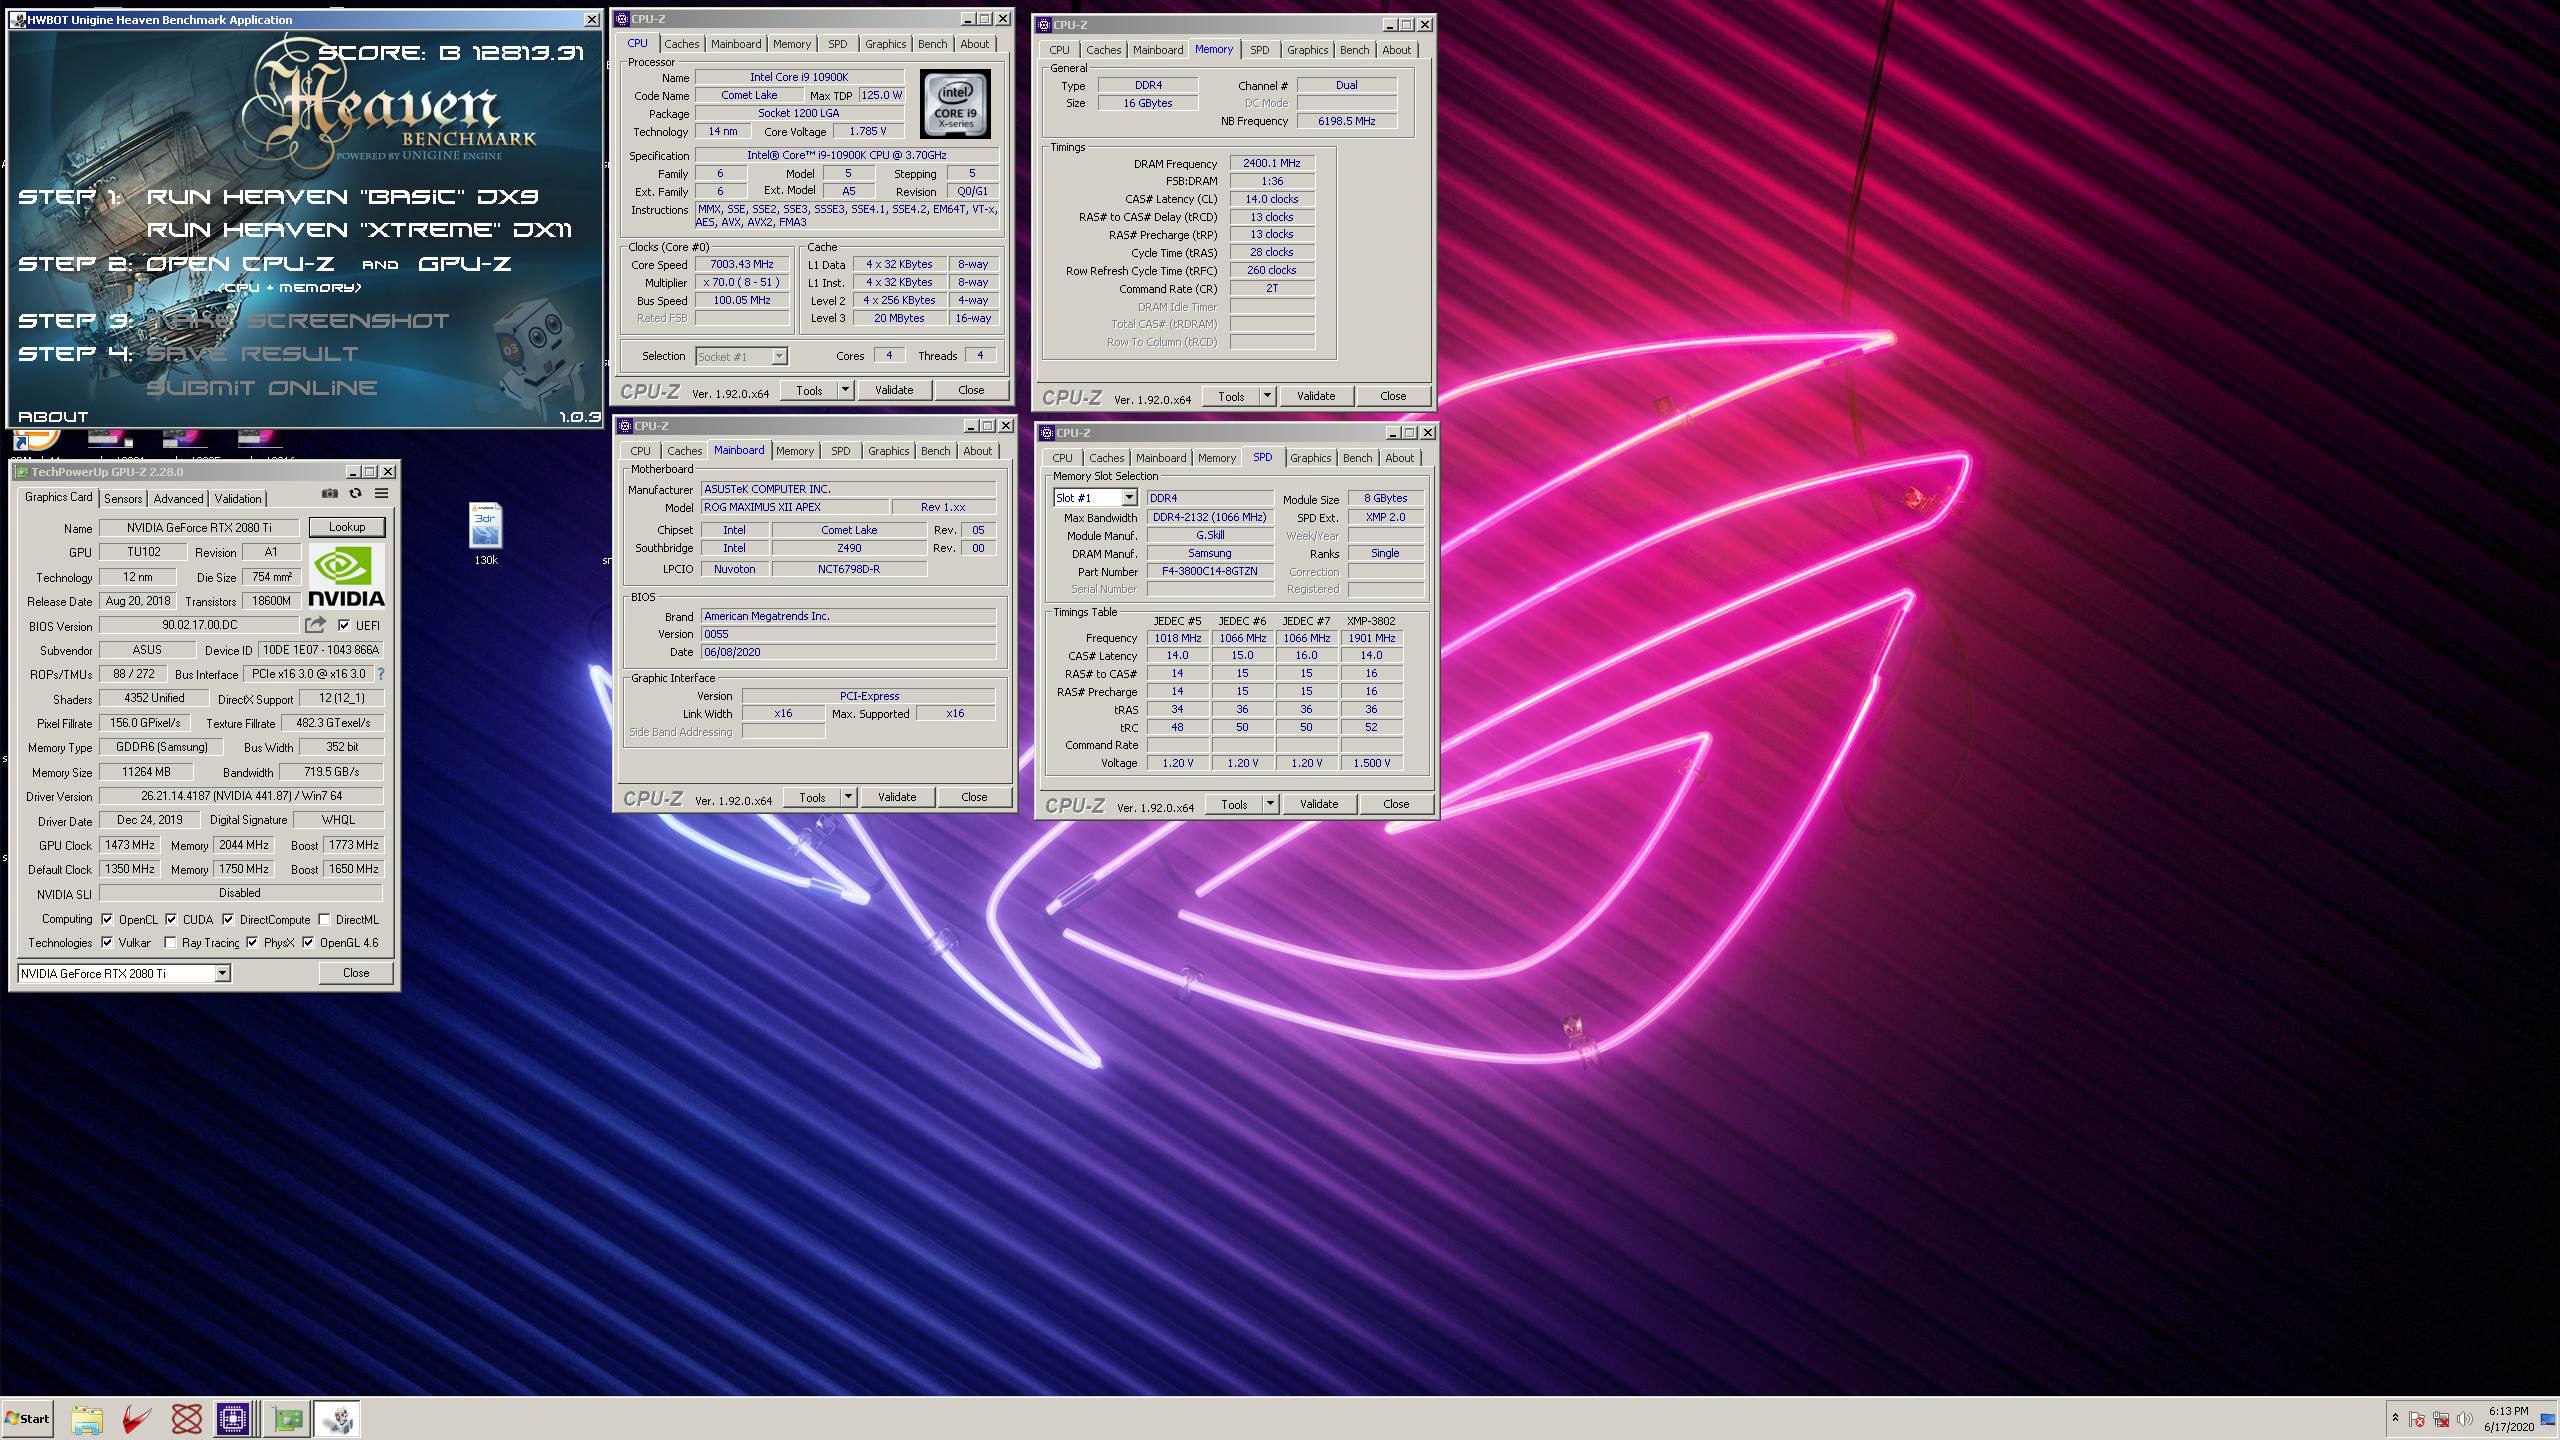
Task: Open Graphics tab in CPU-Z SPD window
Action: (1310, 458)
